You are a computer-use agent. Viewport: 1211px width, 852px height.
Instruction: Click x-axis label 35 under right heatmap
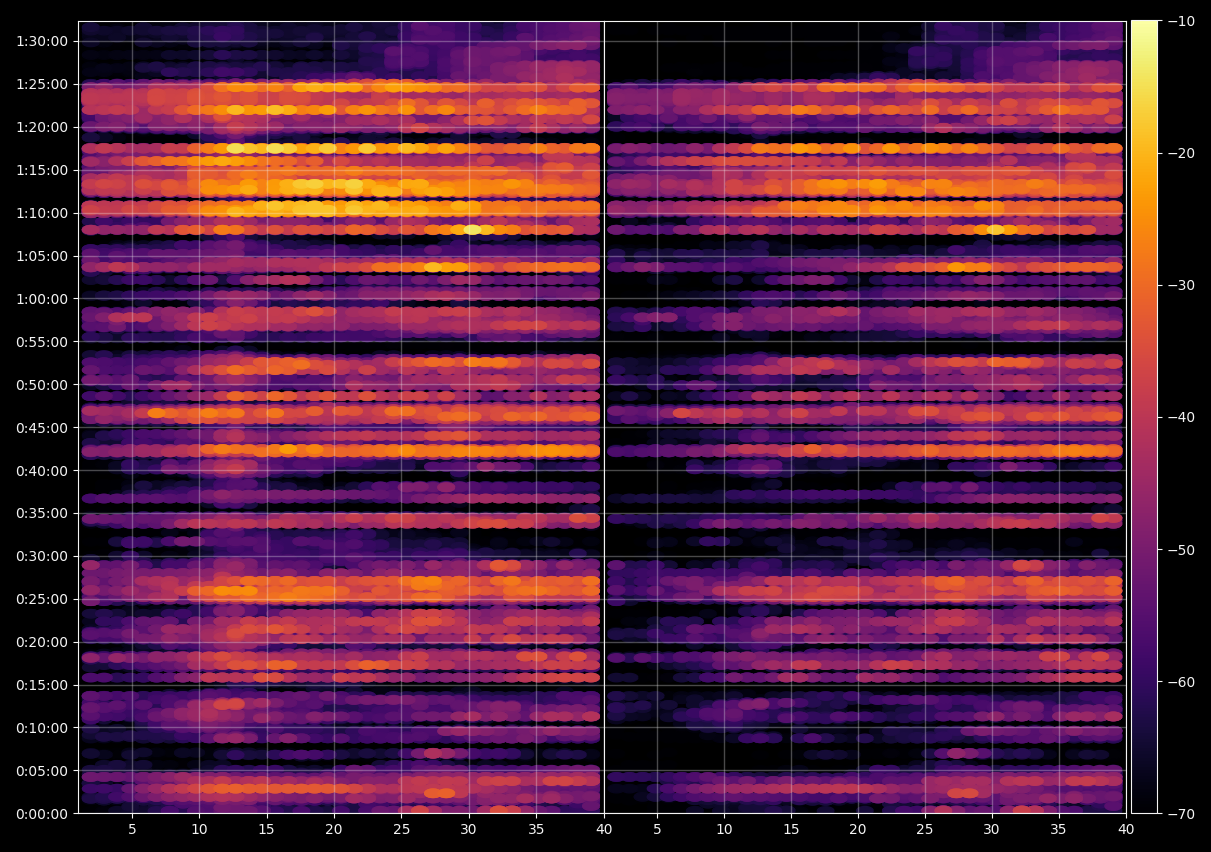tap(1059, 829)
